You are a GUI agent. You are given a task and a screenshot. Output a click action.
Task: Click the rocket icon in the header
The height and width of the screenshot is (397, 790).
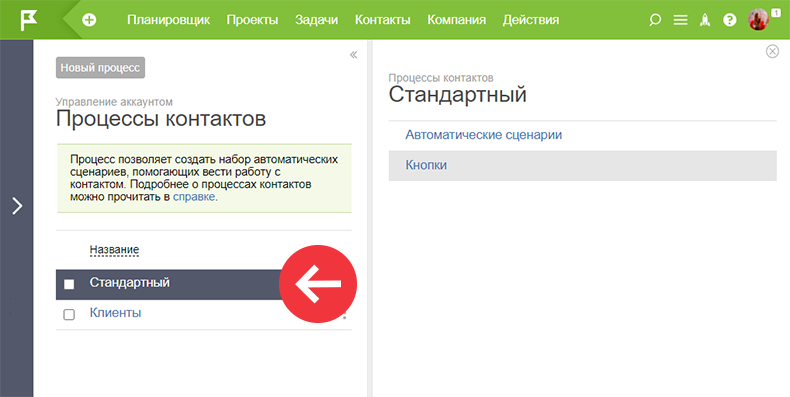click(x=705, y=20)
